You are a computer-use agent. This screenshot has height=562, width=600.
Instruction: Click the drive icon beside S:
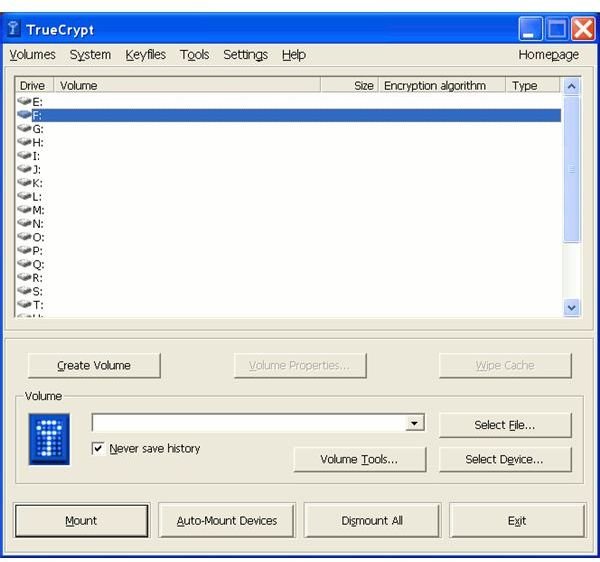[24, 291]
